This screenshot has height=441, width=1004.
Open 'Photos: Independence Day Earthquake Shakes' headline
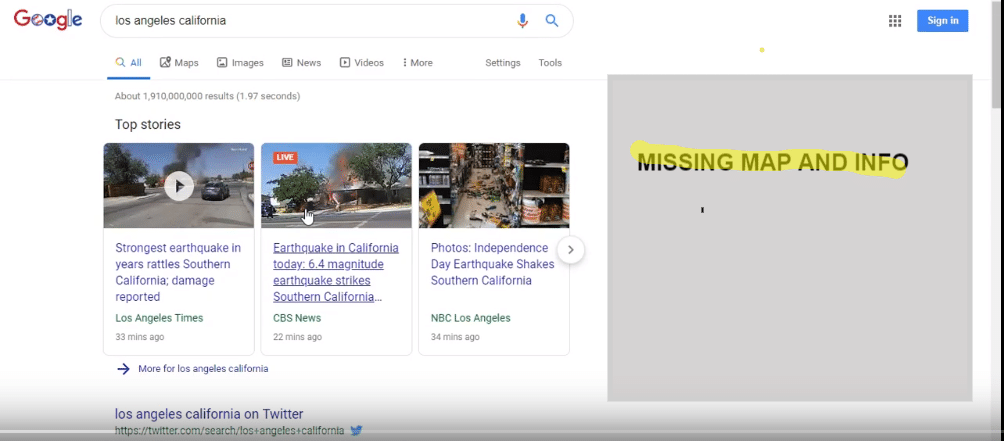click(x=490, y=264)
